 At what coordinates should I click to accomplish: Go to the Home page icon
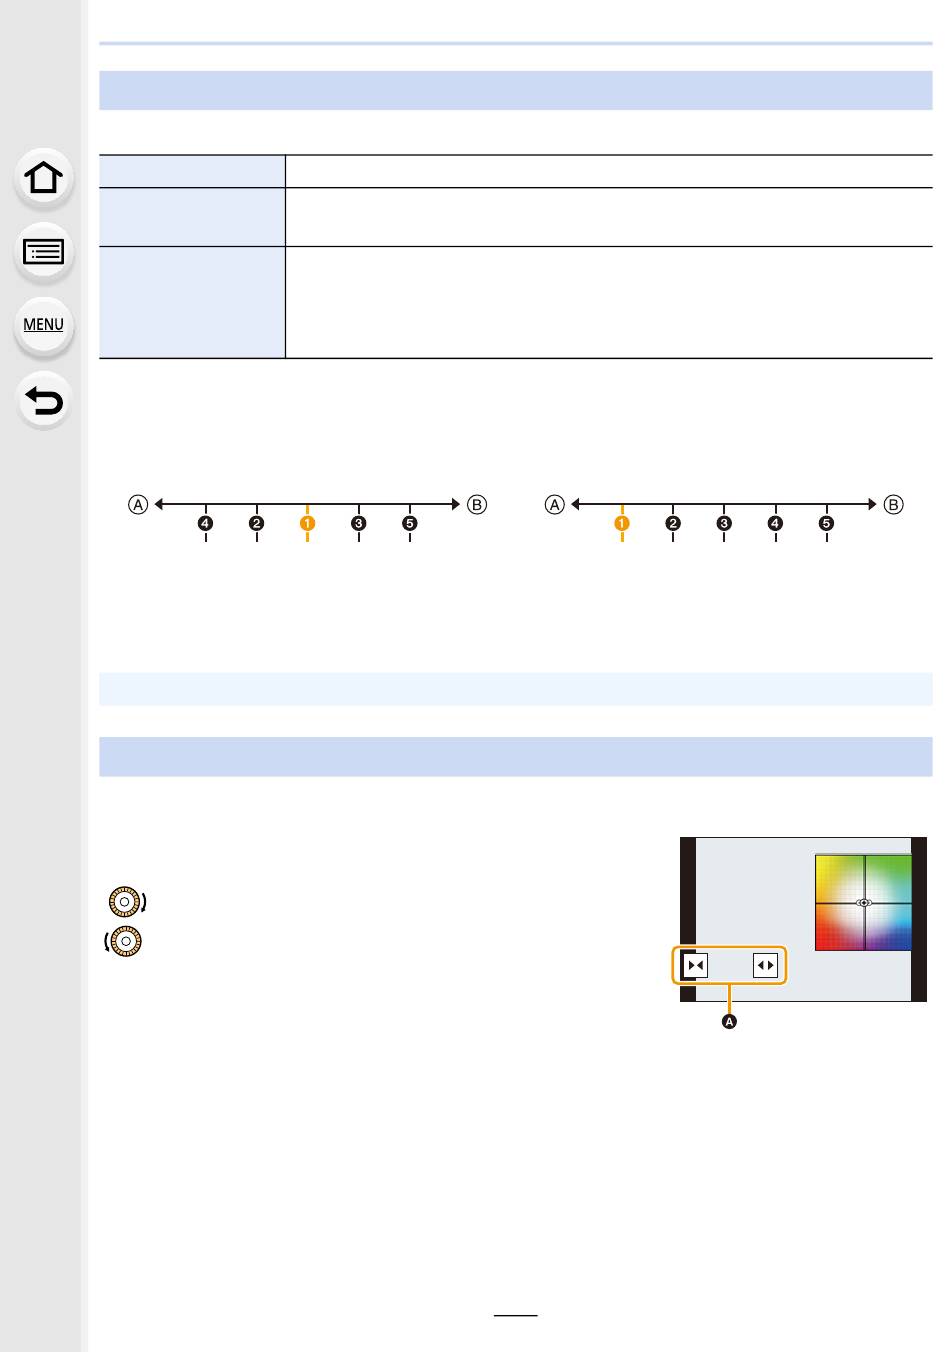pos(43,178)
